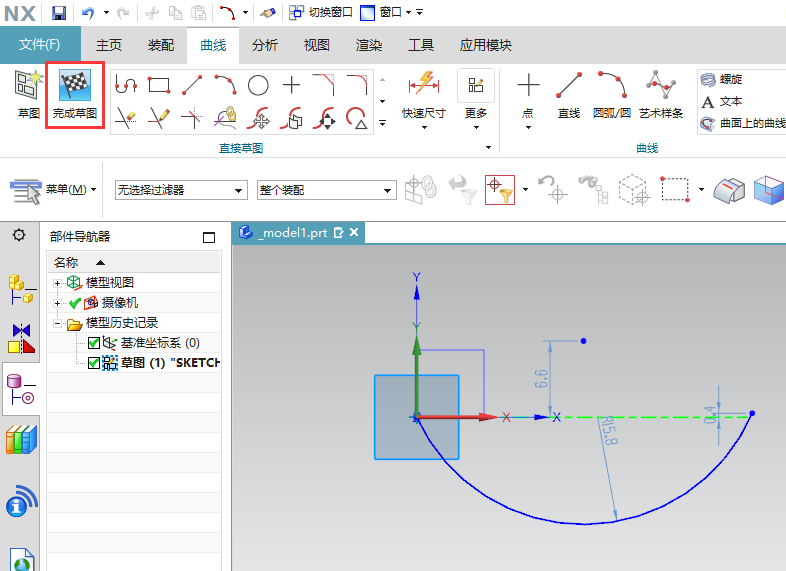This screenshot has width=786, height=571.
Task: Expand the Model Views (模型视图) tree node
Action: [x=58, y=283]
